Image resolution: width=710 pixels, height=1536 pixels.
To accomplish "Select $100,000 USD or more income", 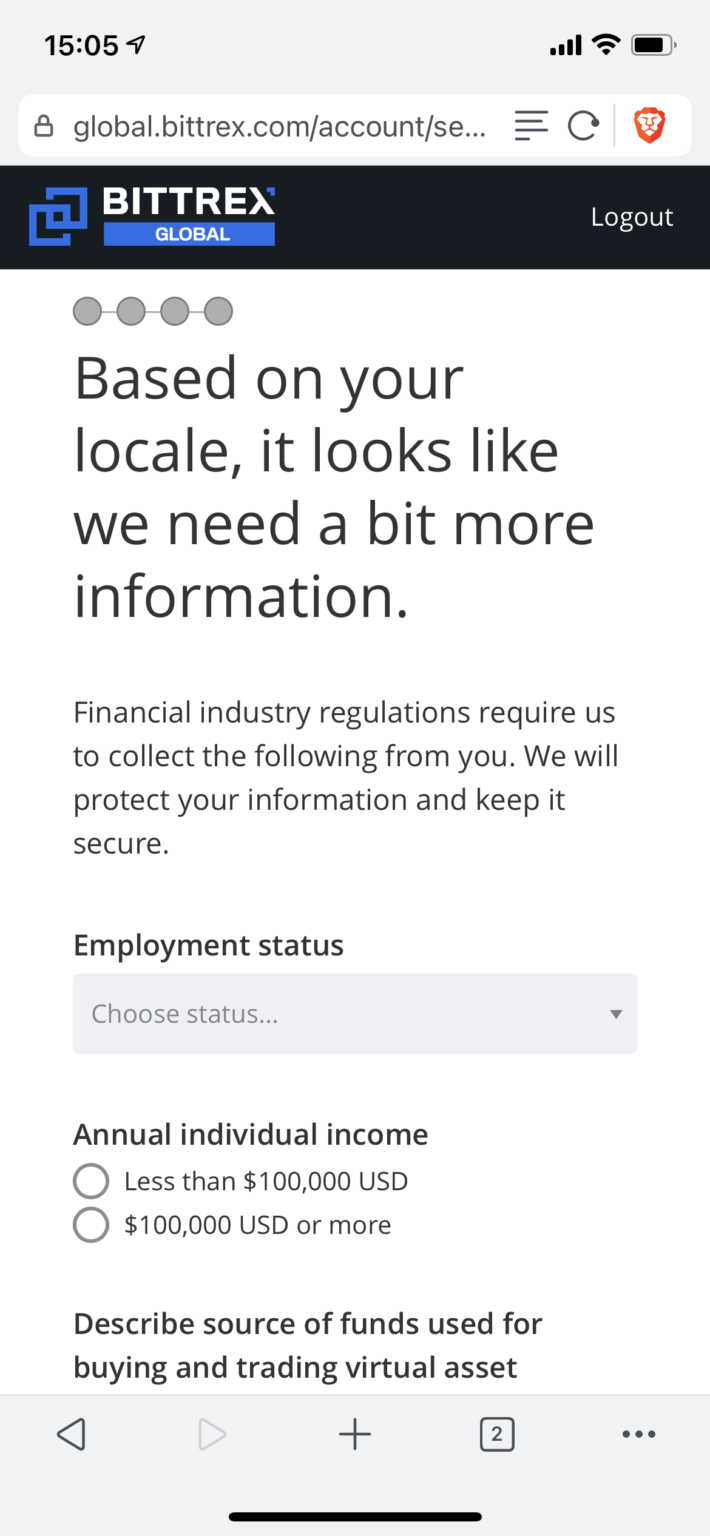I will click(91, 1225).
